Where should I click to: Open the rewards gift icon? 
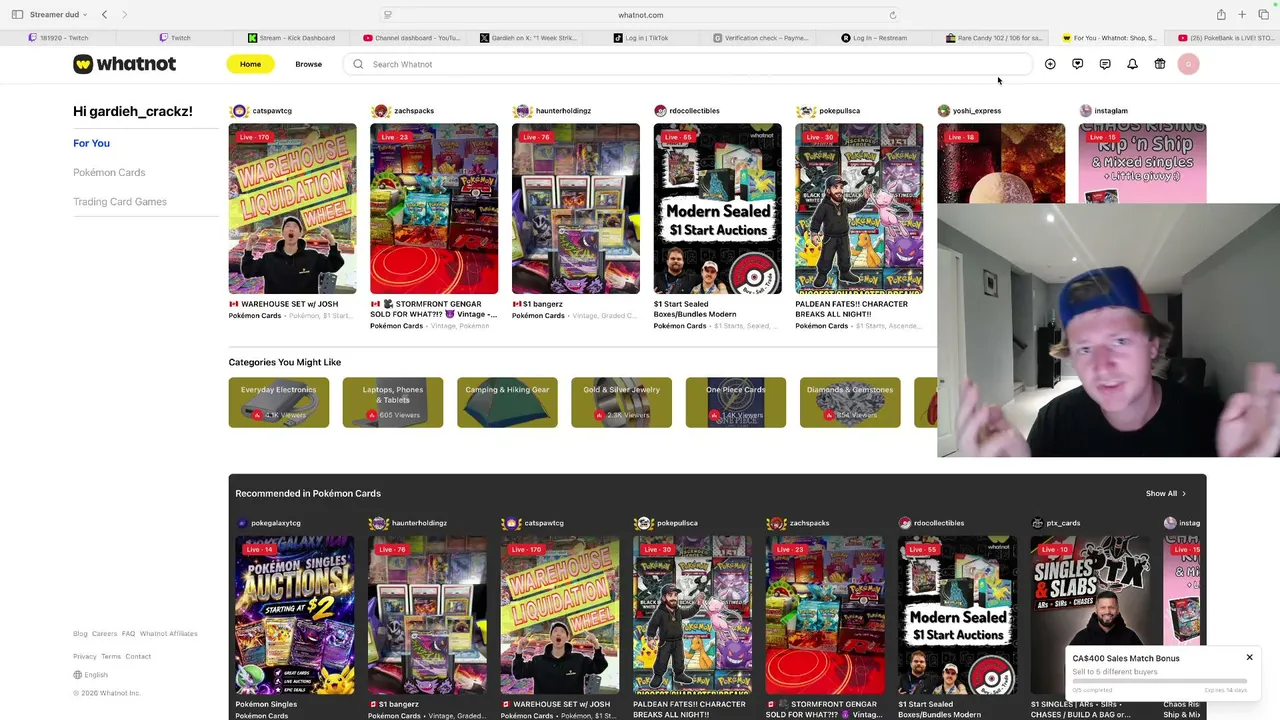1160,64
